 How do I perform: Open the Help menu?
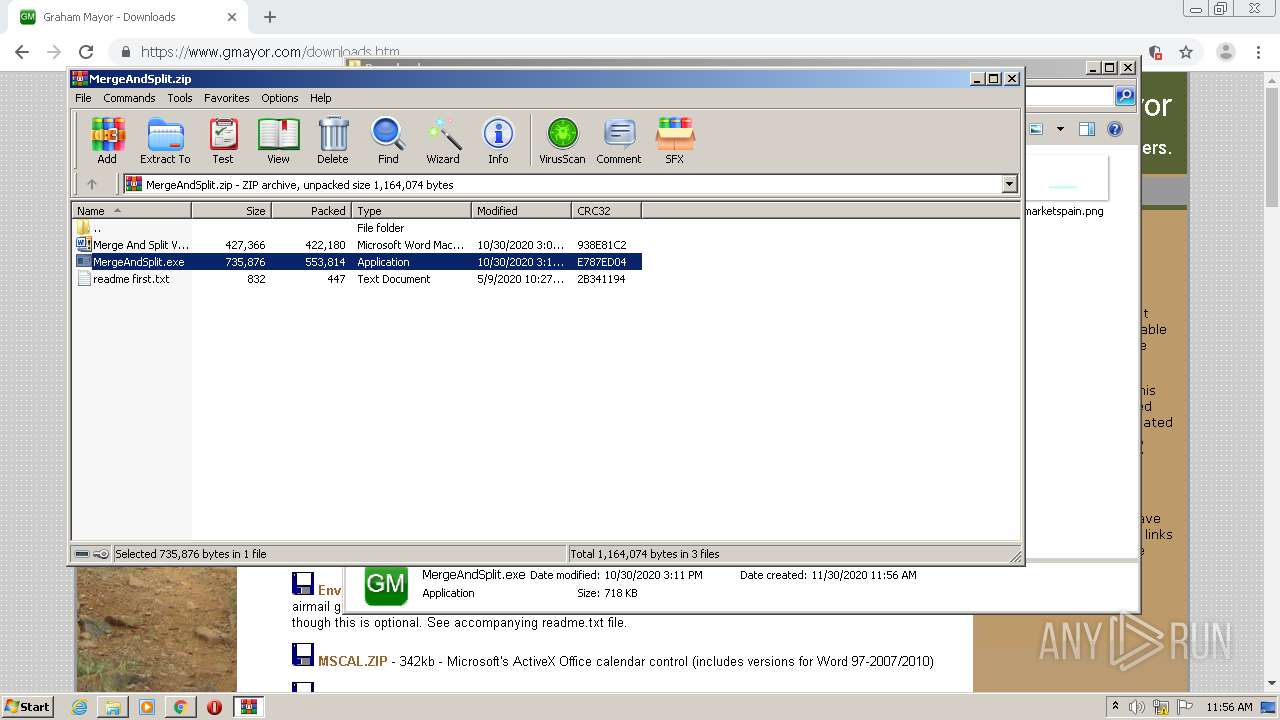(321, 98)
